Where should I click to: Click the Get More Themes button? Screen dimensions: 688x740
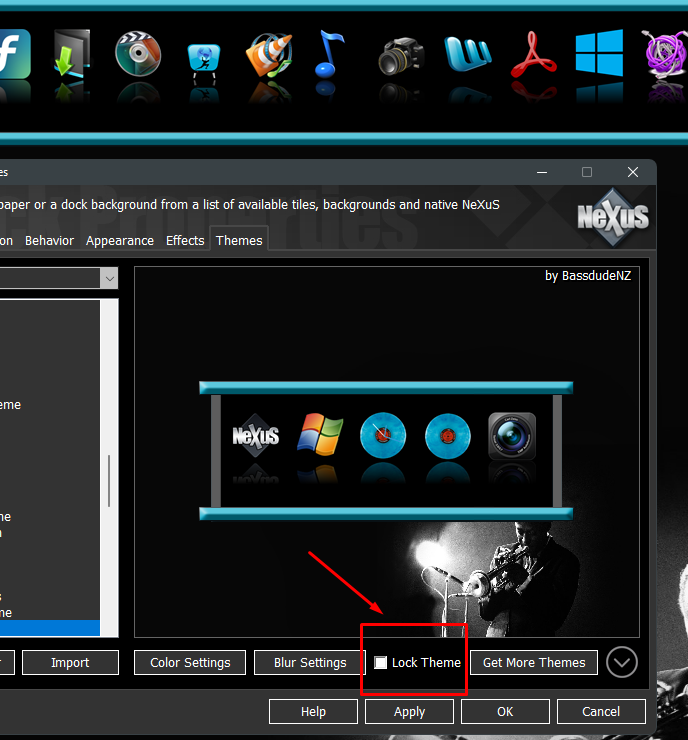(534, 663)
